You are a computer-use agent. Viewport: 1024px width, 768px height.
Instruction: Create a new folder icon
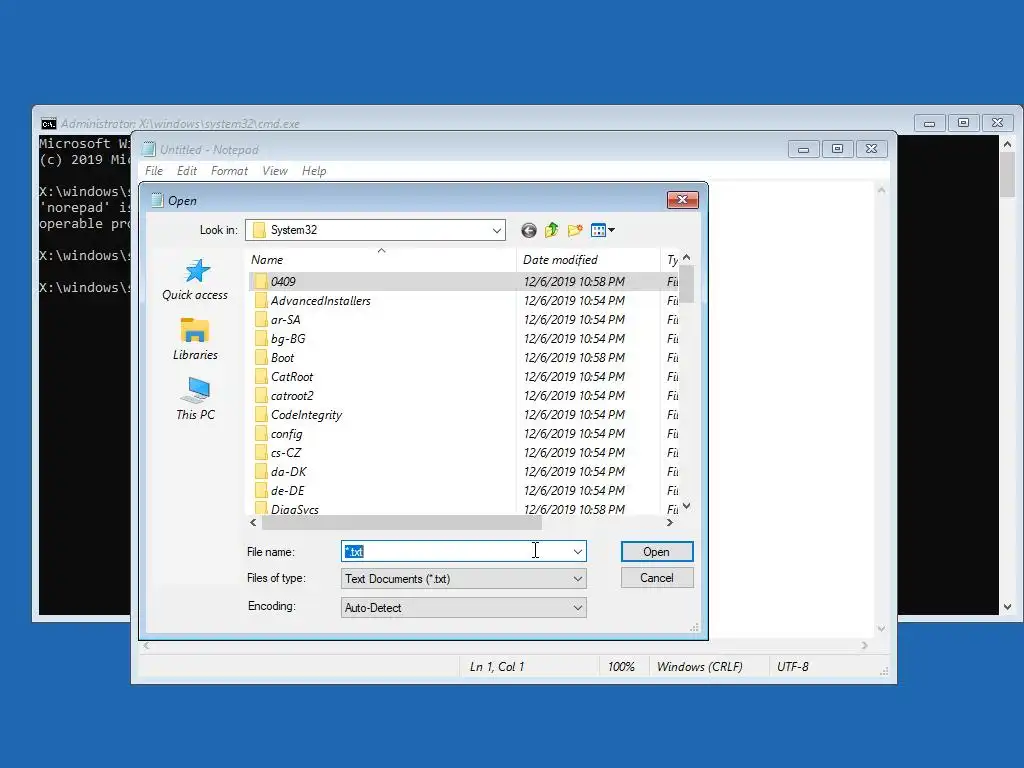[575, 230]
